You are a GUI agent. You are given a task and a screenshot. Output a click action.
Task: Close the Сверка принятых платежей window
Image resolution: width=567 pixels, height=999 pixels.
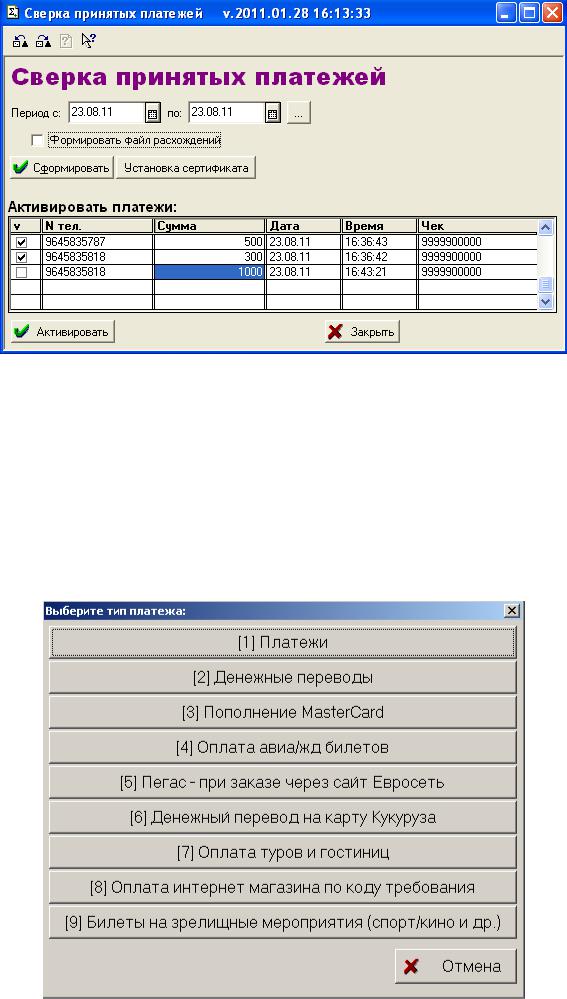[552, 13]
